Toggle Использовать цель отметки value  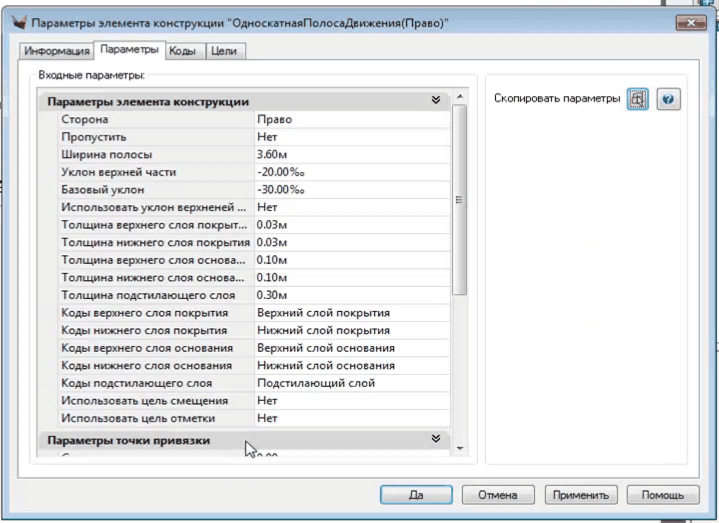350,418
